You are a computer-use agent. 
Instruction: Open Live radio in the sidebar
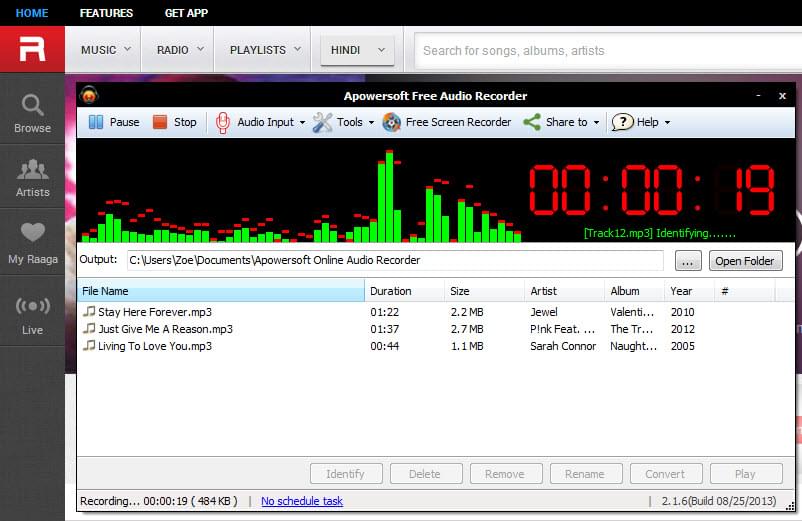32,312
